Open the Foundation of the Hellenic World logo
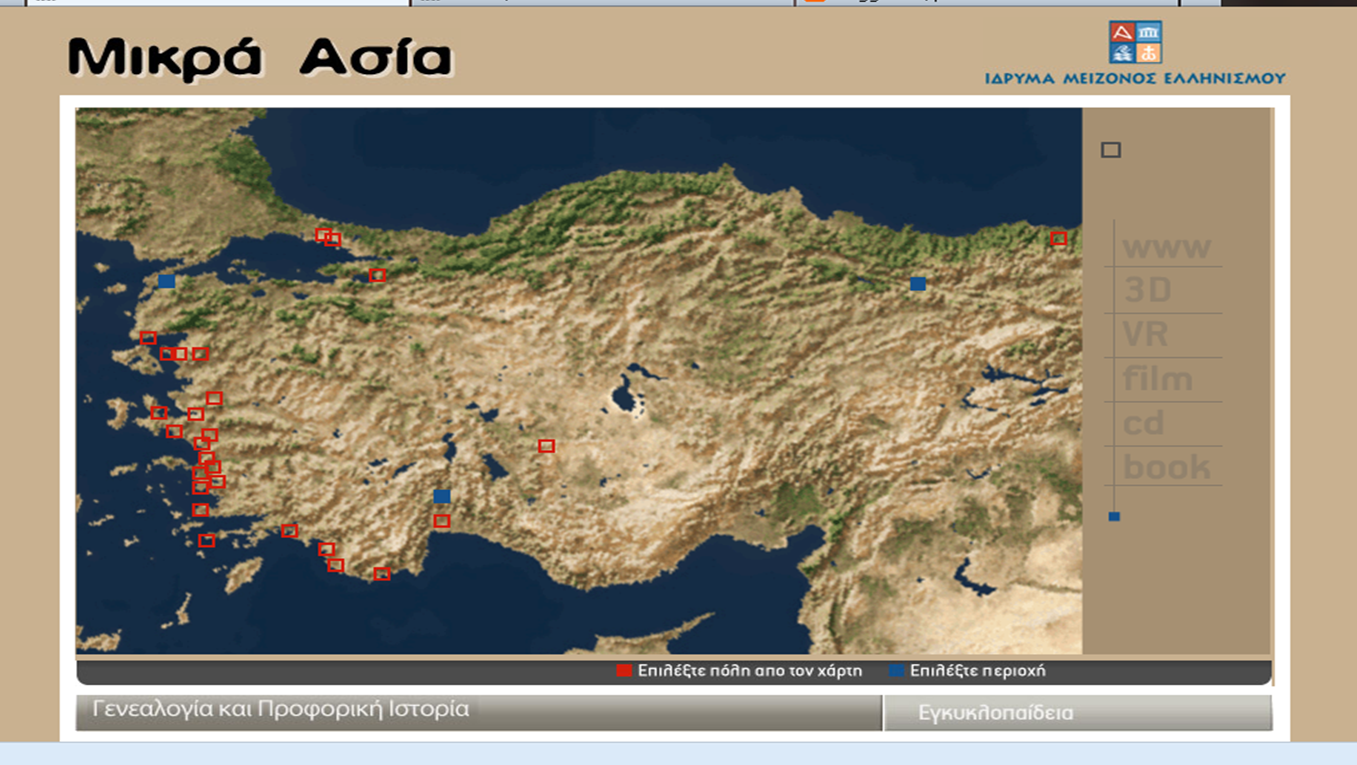Image resolution: width=1357 pixels, height=765 pixels. pyautogui.click(x=1135, y=53)
